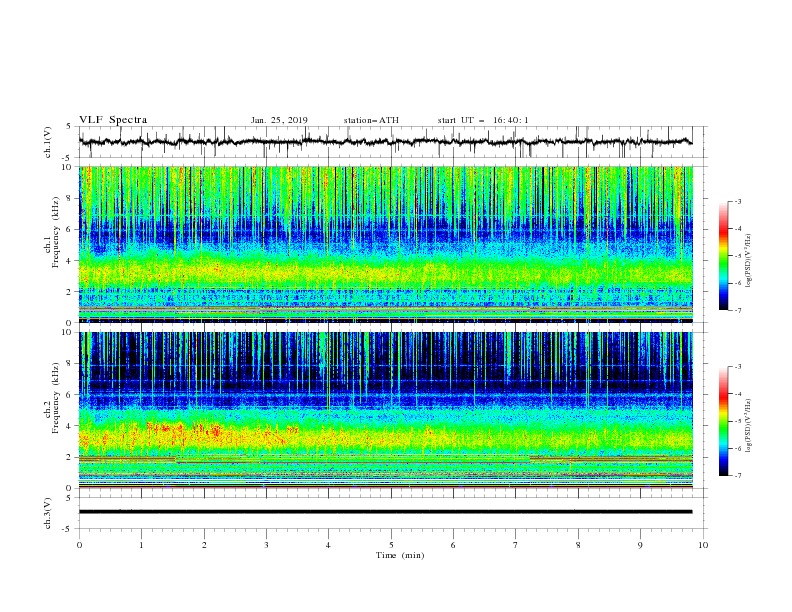Screen dimensions: 792x612
Task: Click the '2' frequency tick on ch.2 spectrogram
Action: pyautogui.click(x=70, y=457)
